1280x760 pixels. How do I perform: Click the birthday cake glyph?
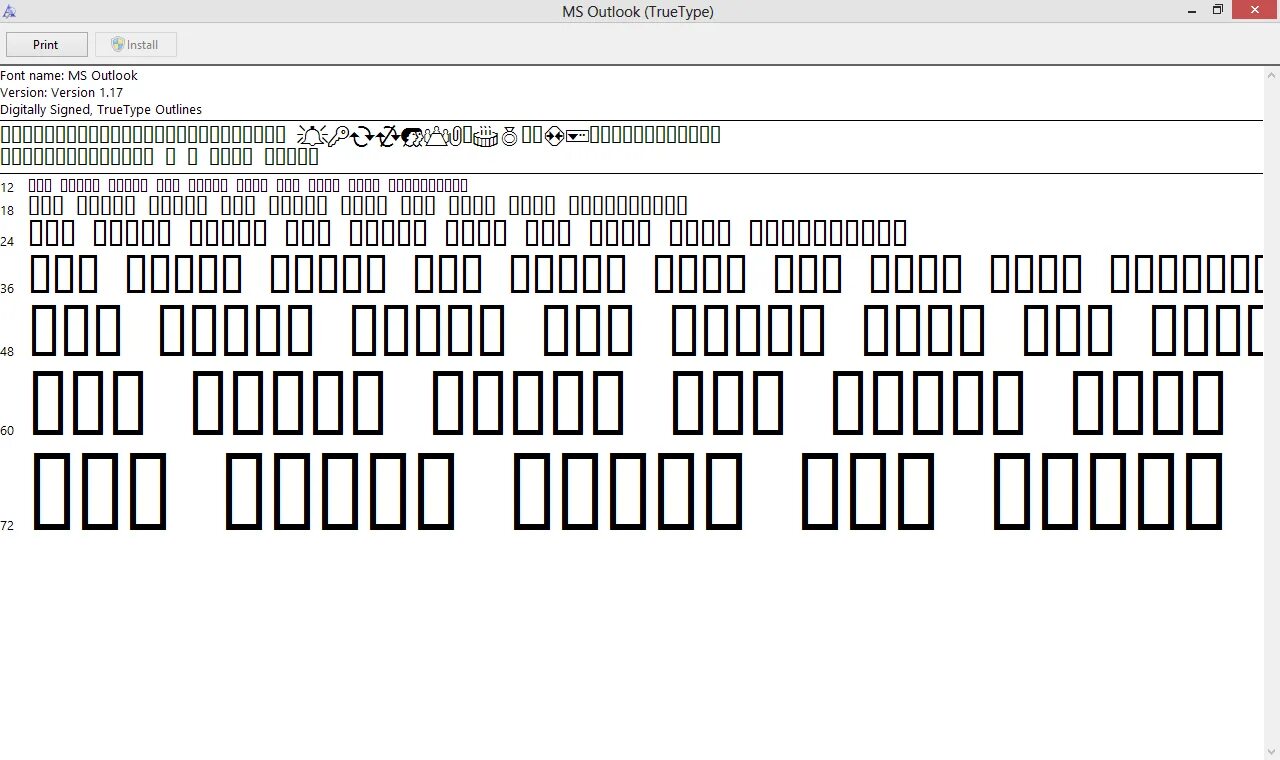pyautogui.click(x=485, y=136)
